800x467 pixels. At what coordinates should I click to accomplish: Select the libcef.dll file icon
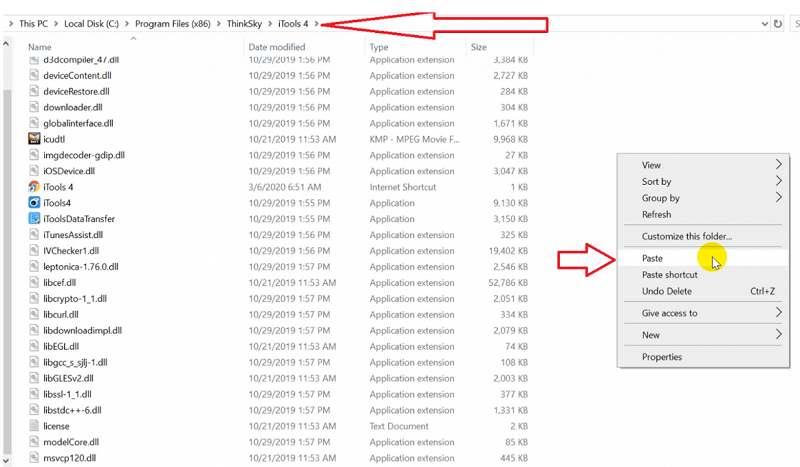click(34, 283)
